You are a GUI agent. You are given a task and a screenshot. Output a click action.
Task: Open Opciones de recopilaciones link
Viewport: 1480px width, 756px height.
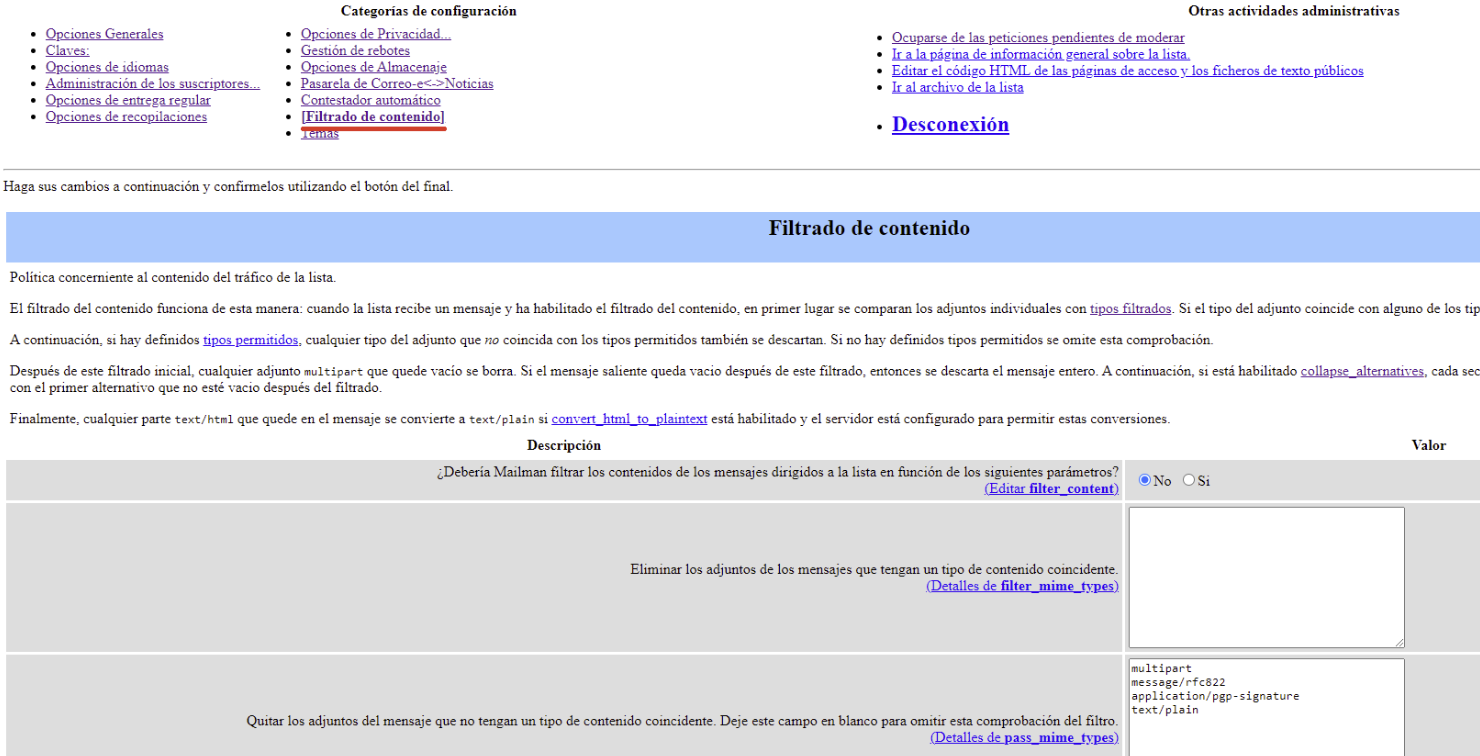point(126,117)
